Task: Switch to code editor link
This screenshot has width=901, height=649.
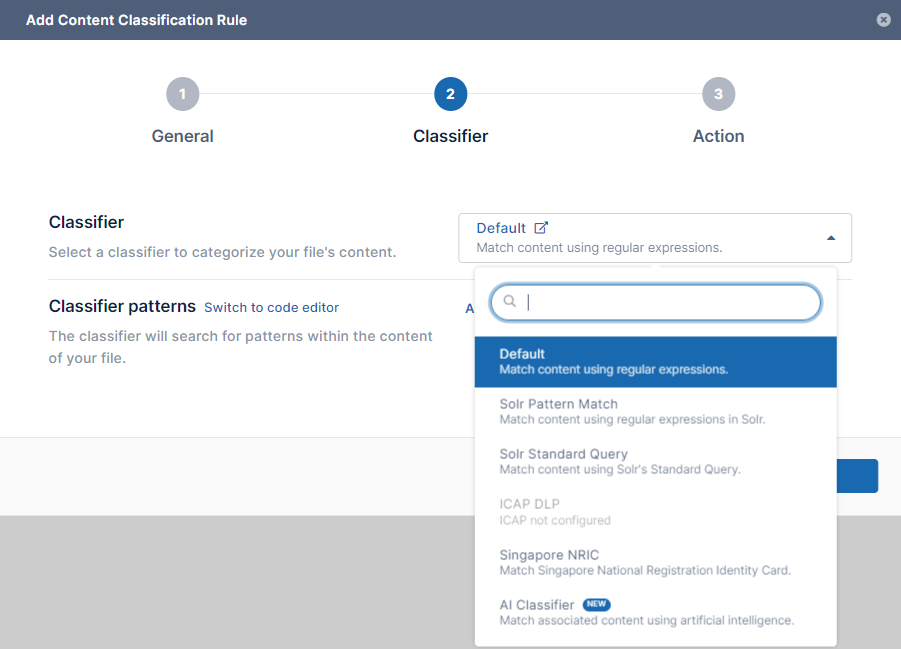Action: (x=271, y=308)
